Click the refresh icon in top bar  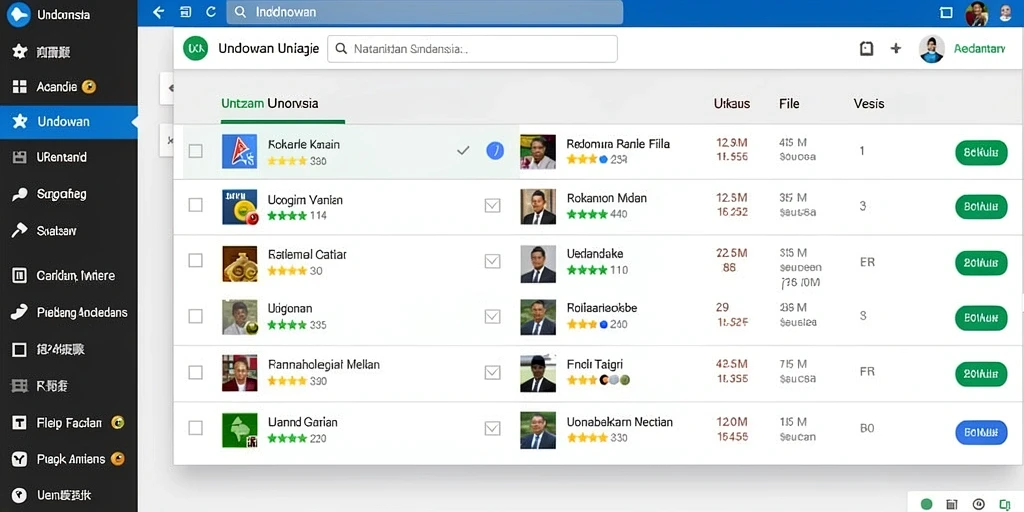(x=210, y=12)
